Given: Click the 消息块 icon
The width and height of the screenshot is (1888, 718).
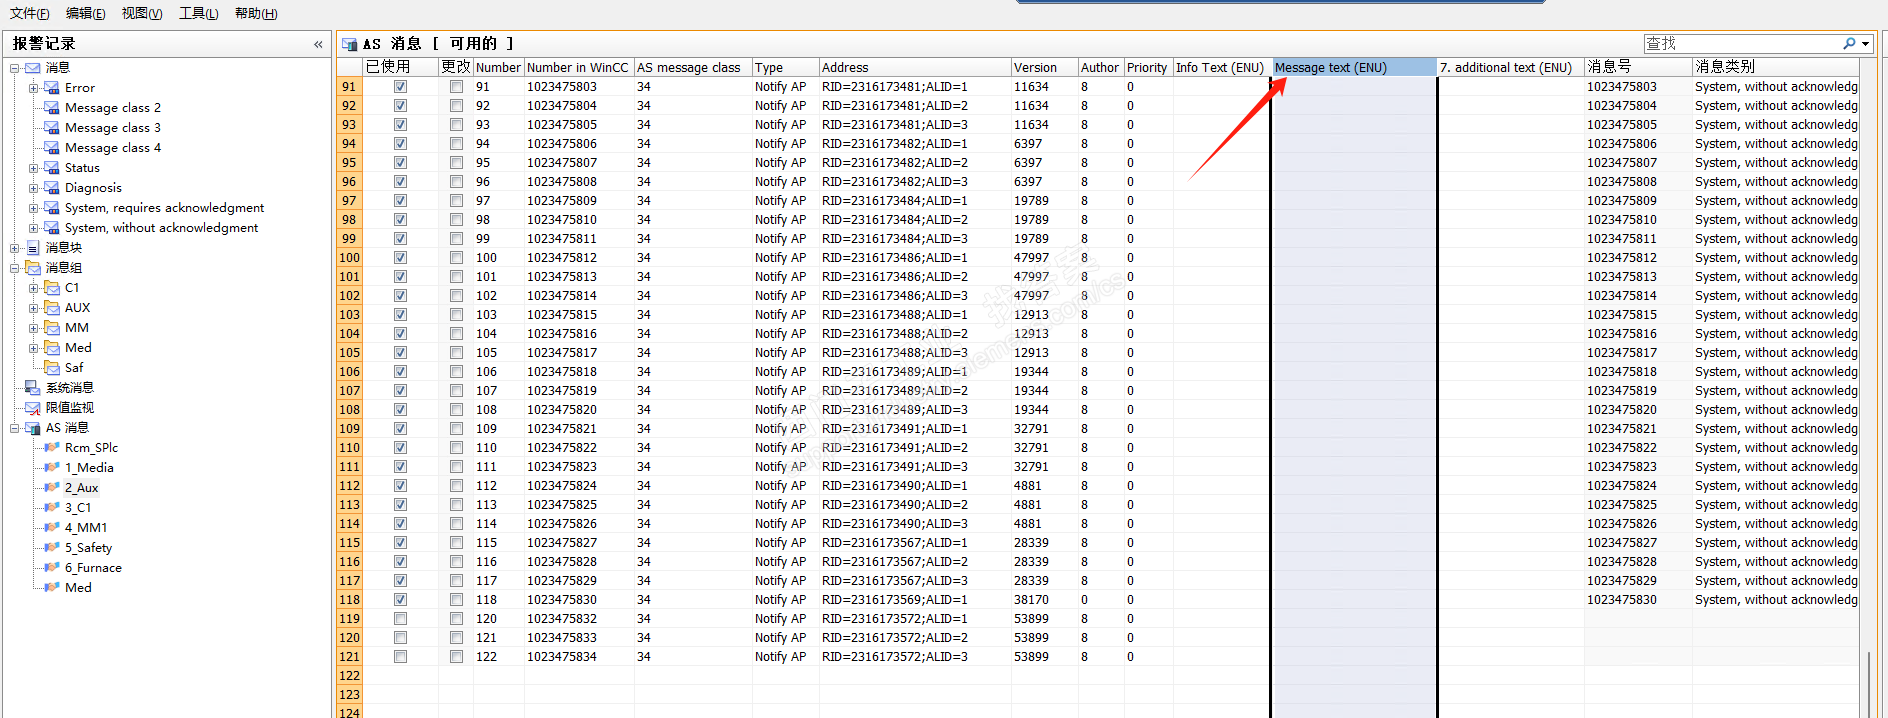Looking at the screenshot, I should [x=33, y=248].
